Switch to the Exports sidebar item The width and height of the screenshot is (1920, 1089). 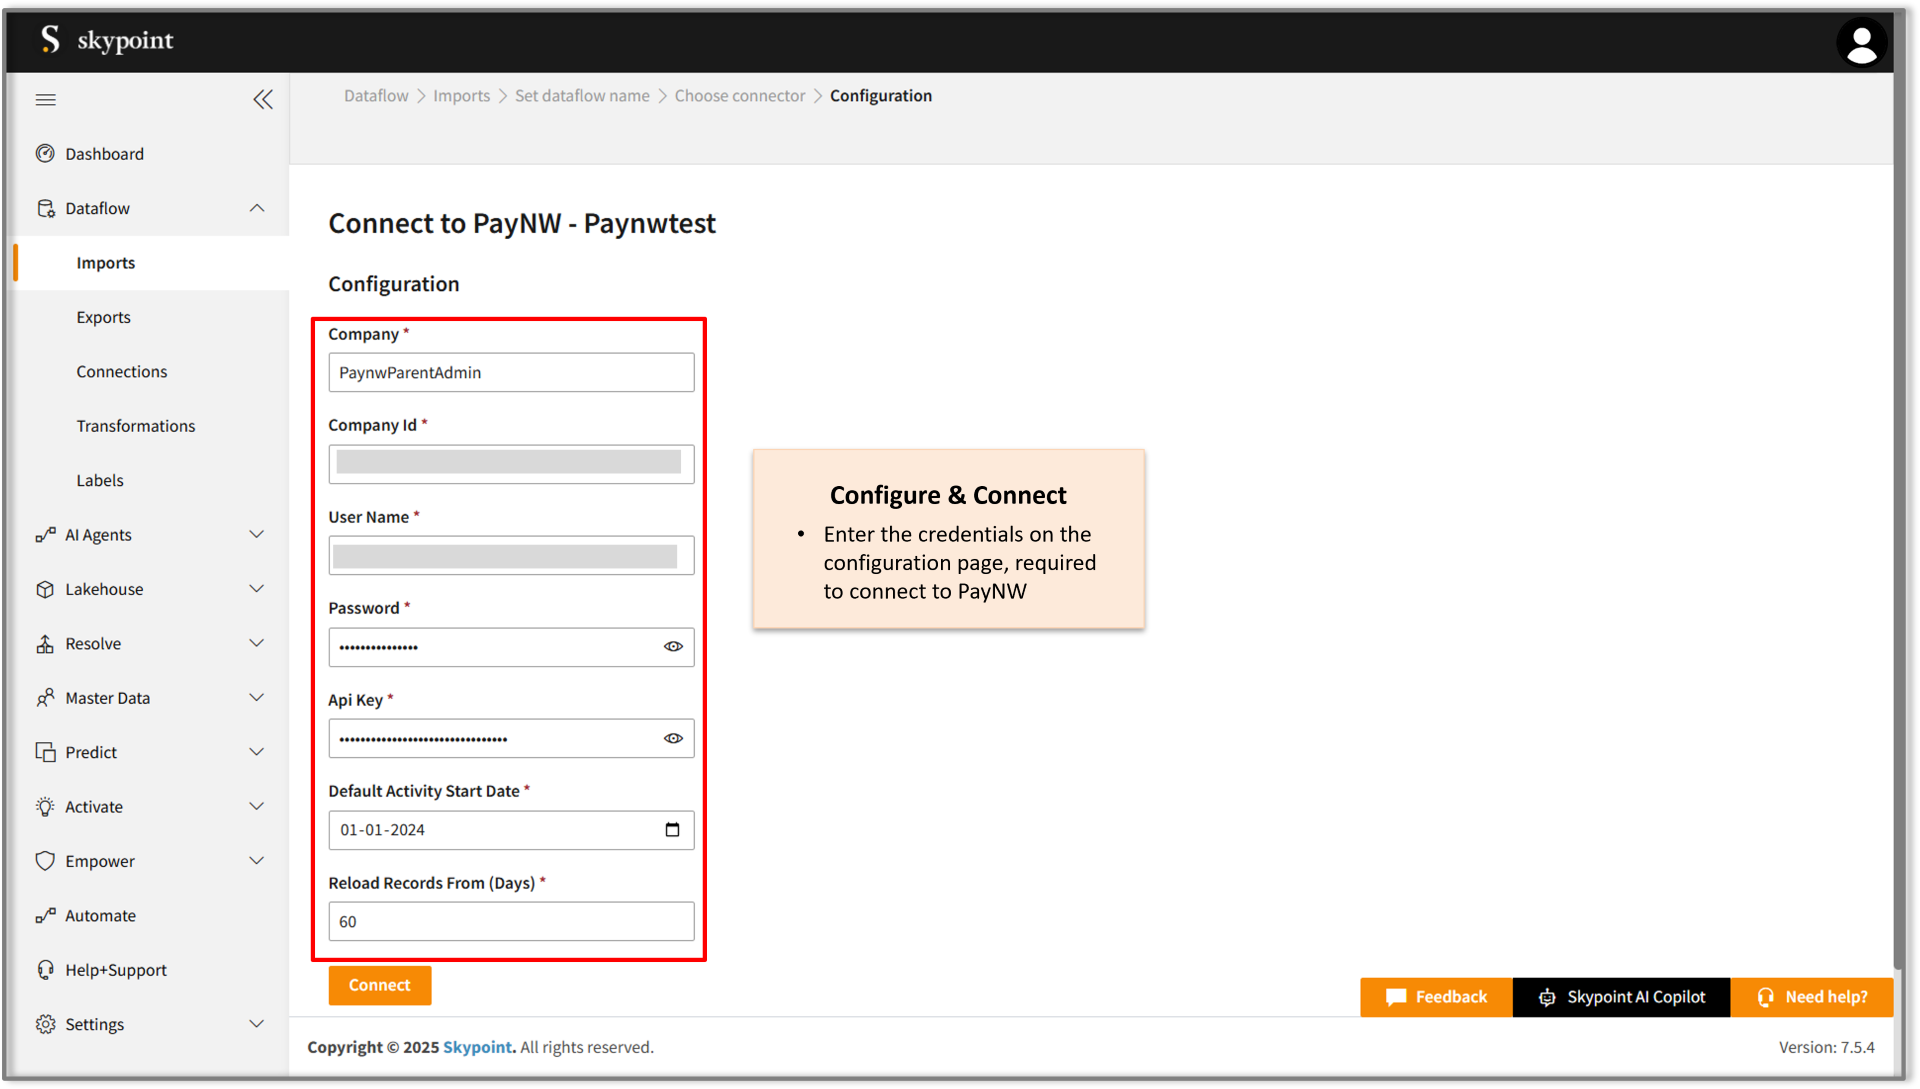coord(103,317)
